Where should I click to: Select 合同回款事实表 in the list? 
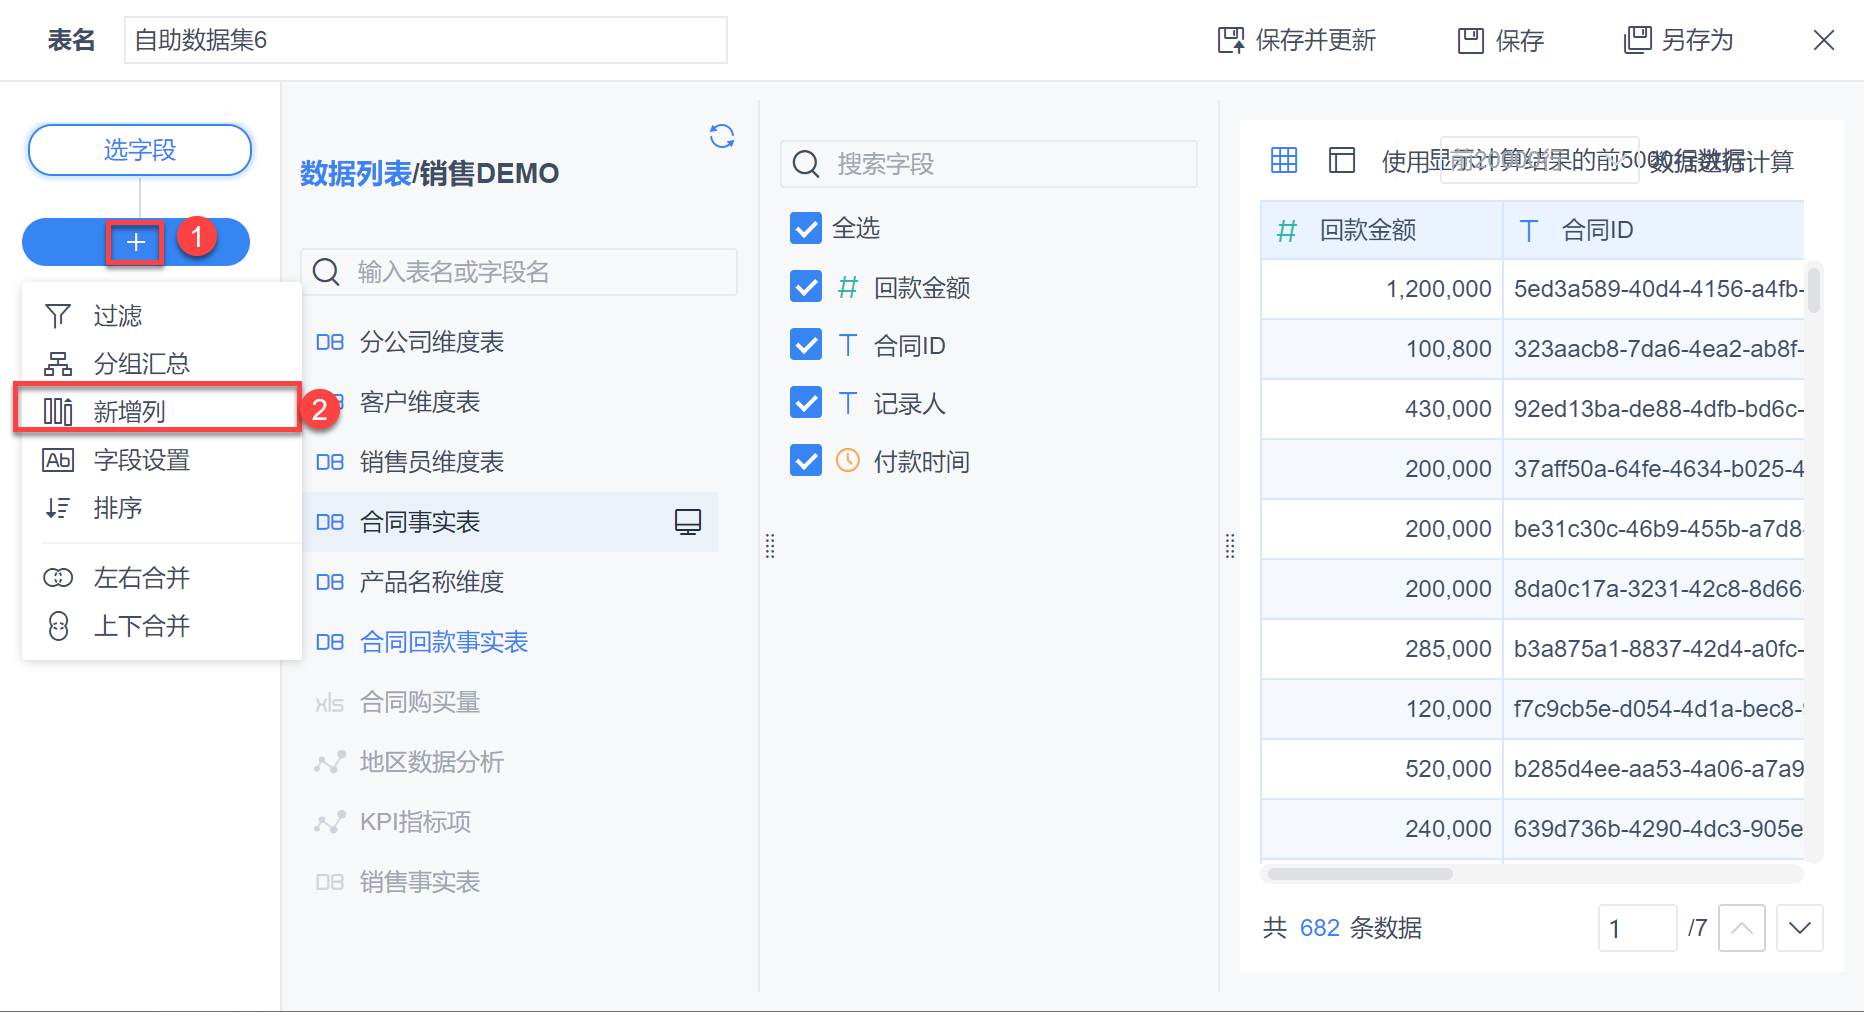(444, 642)
